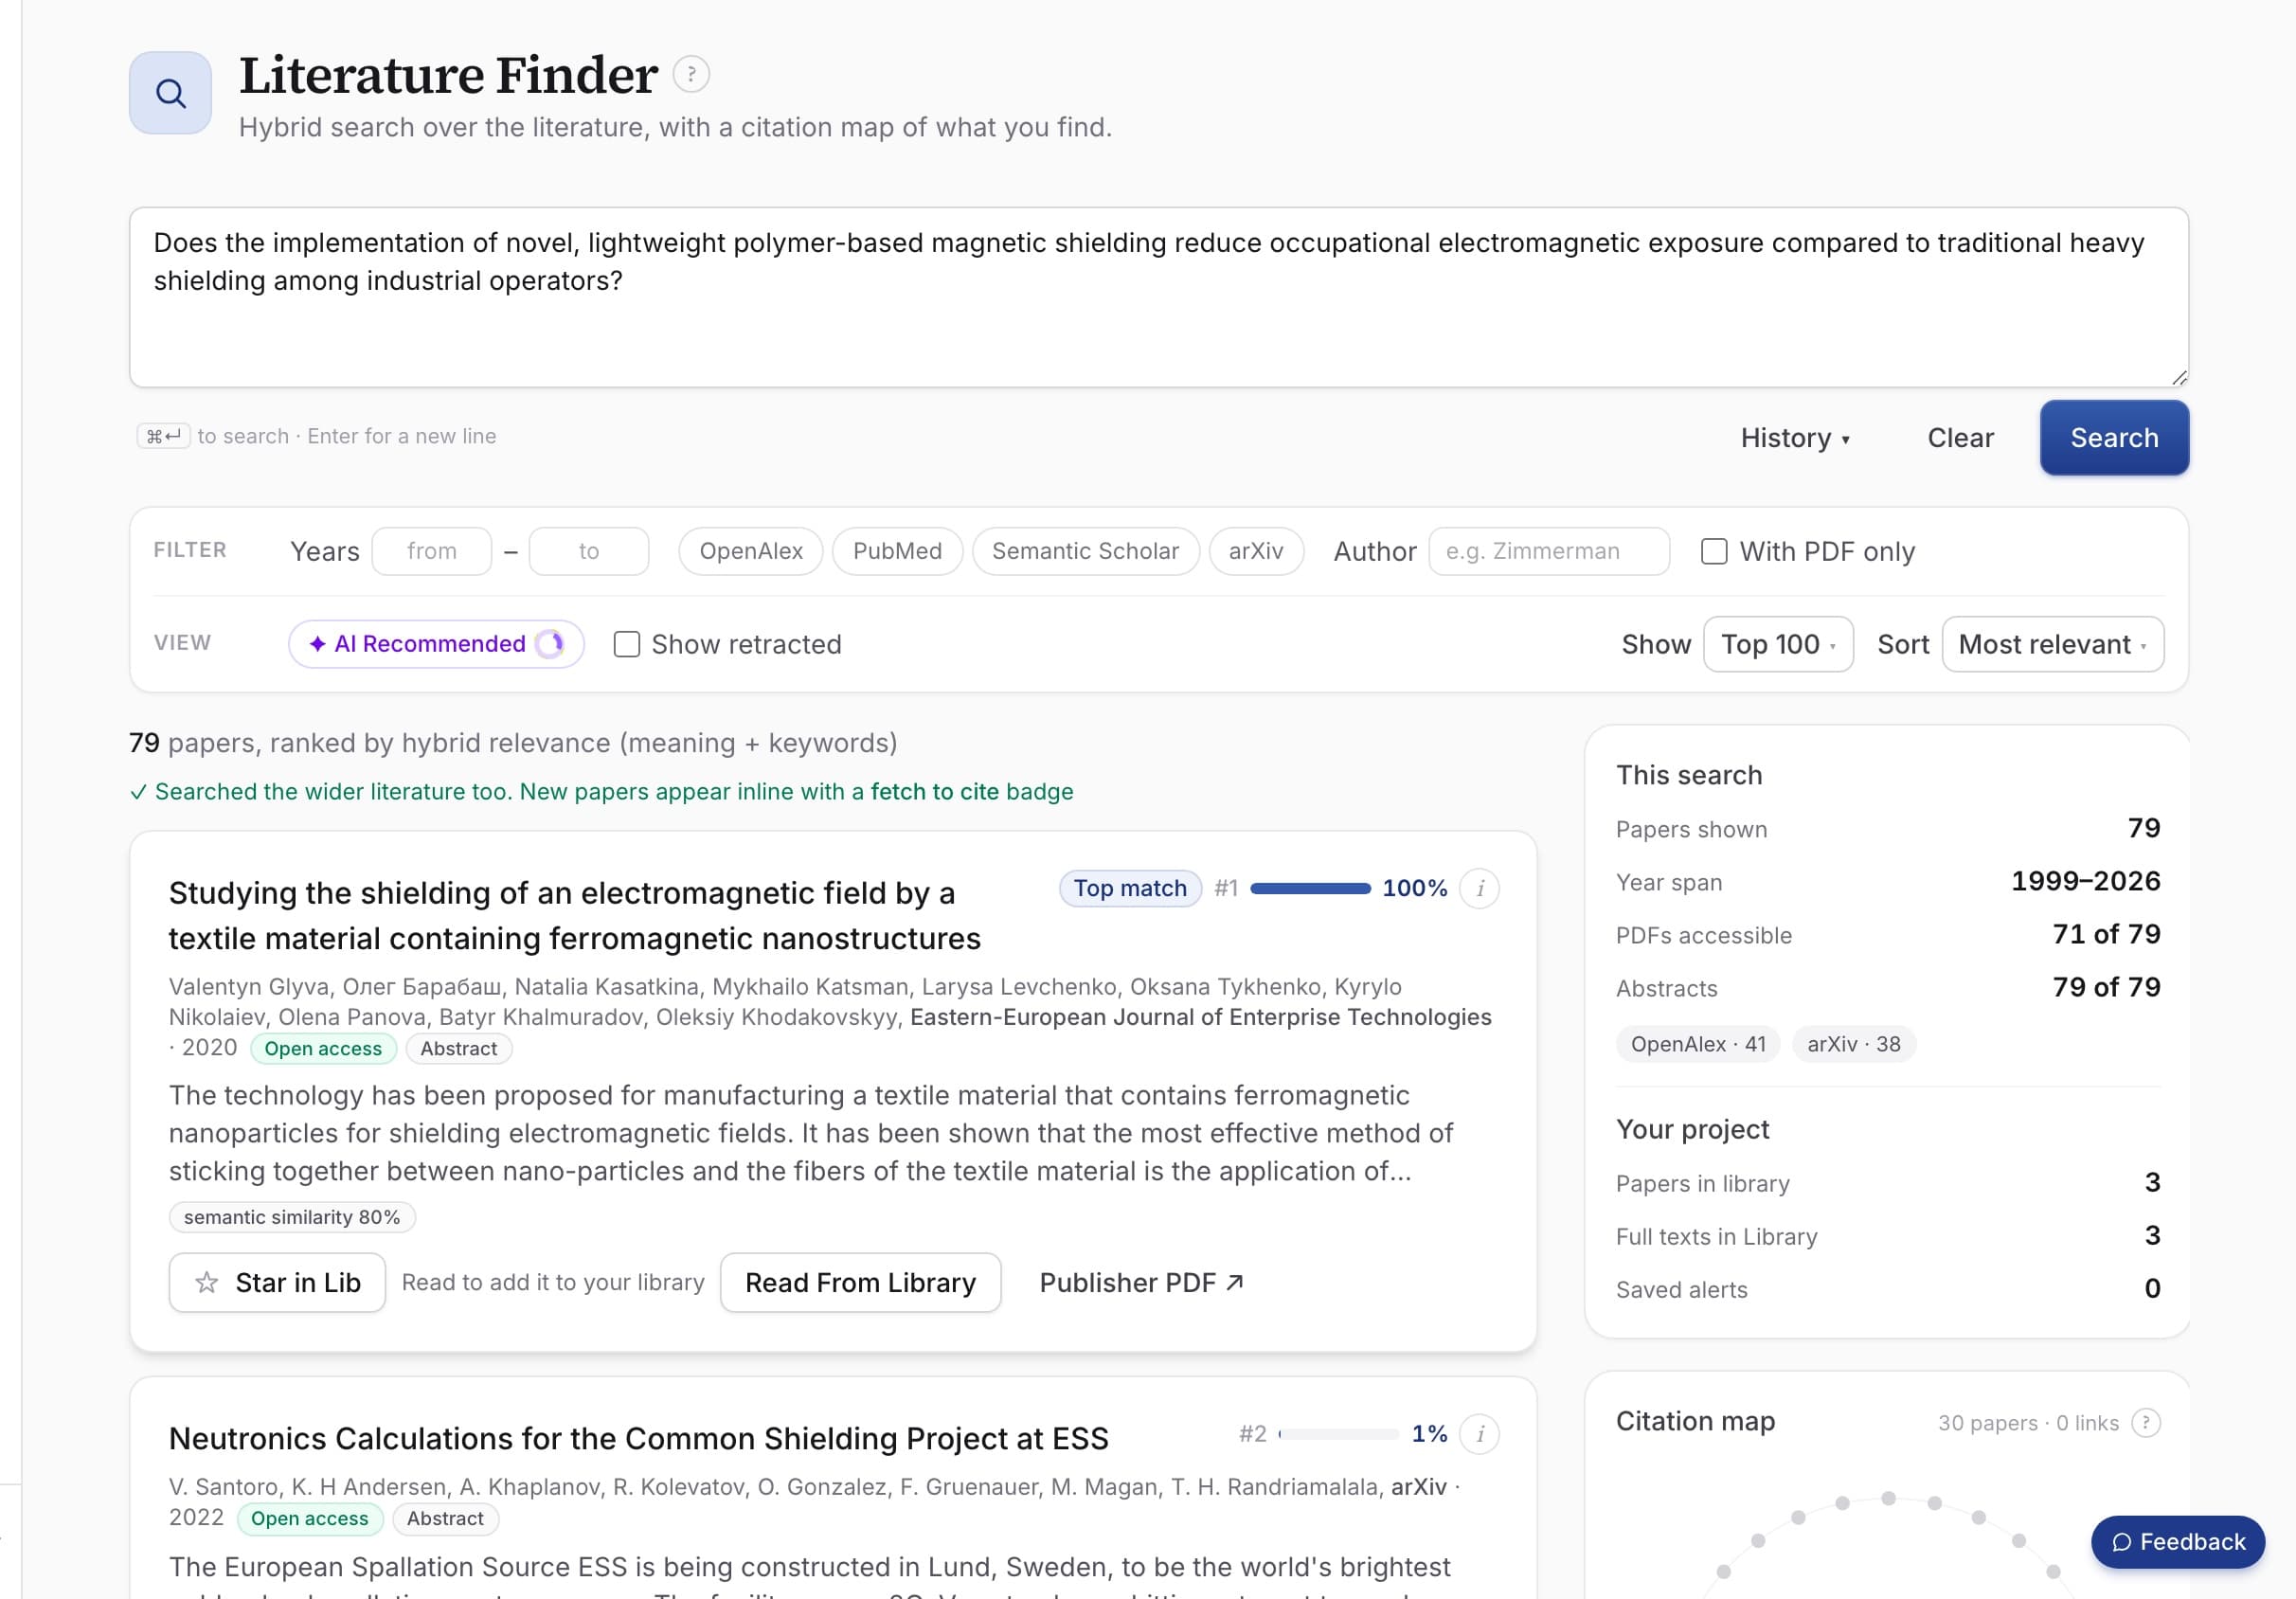The width and height of the screenshot is (2296, 1599).
Task: Toggle the AI Recommended view
Action: coord(436,644)
